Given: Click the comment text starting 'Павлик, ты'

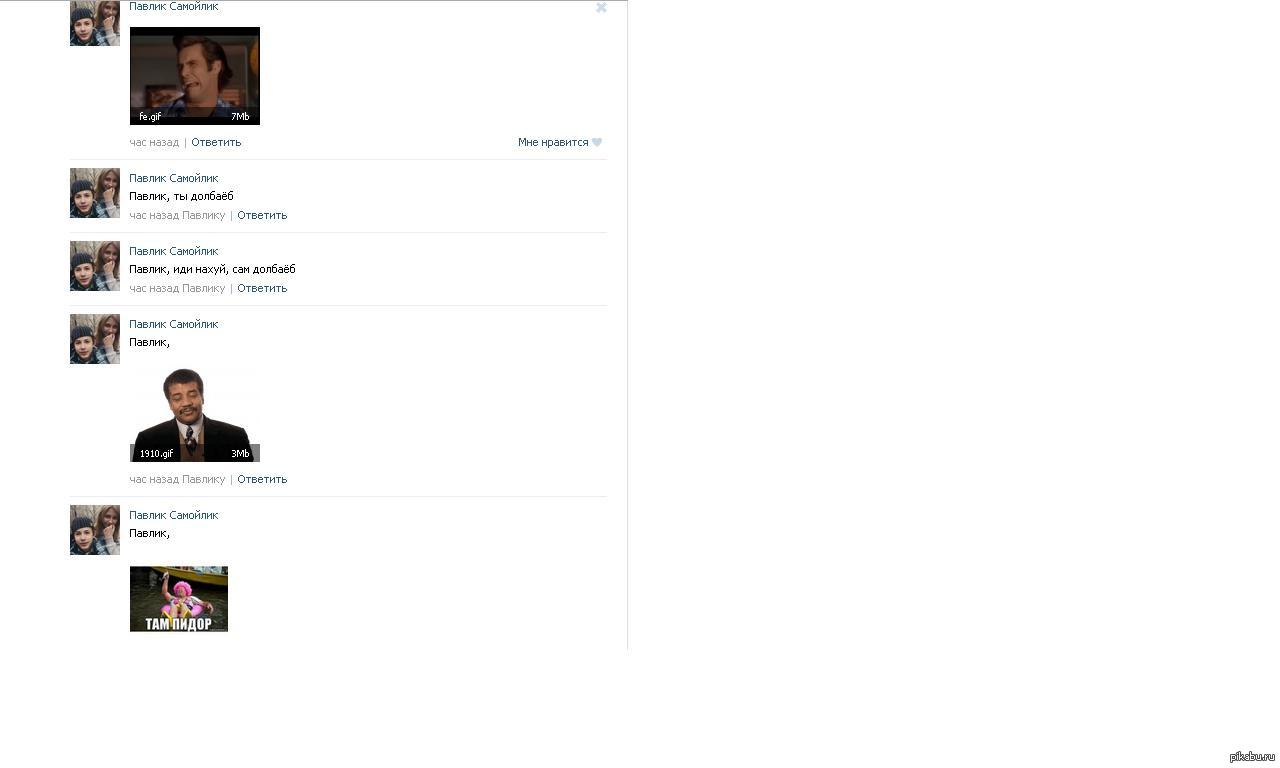Looking at the screenshot, I should pyautogui.click(x=181, y=196).
